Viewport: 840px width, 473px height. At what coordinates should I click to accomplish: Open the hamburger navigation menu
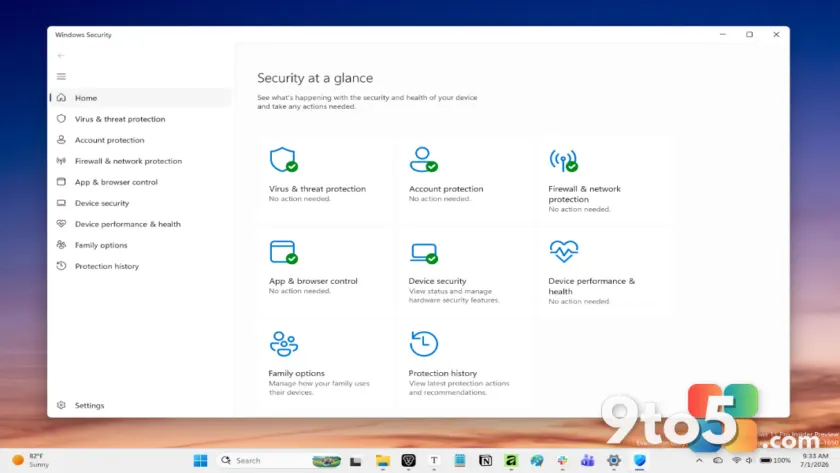(62, 77)
